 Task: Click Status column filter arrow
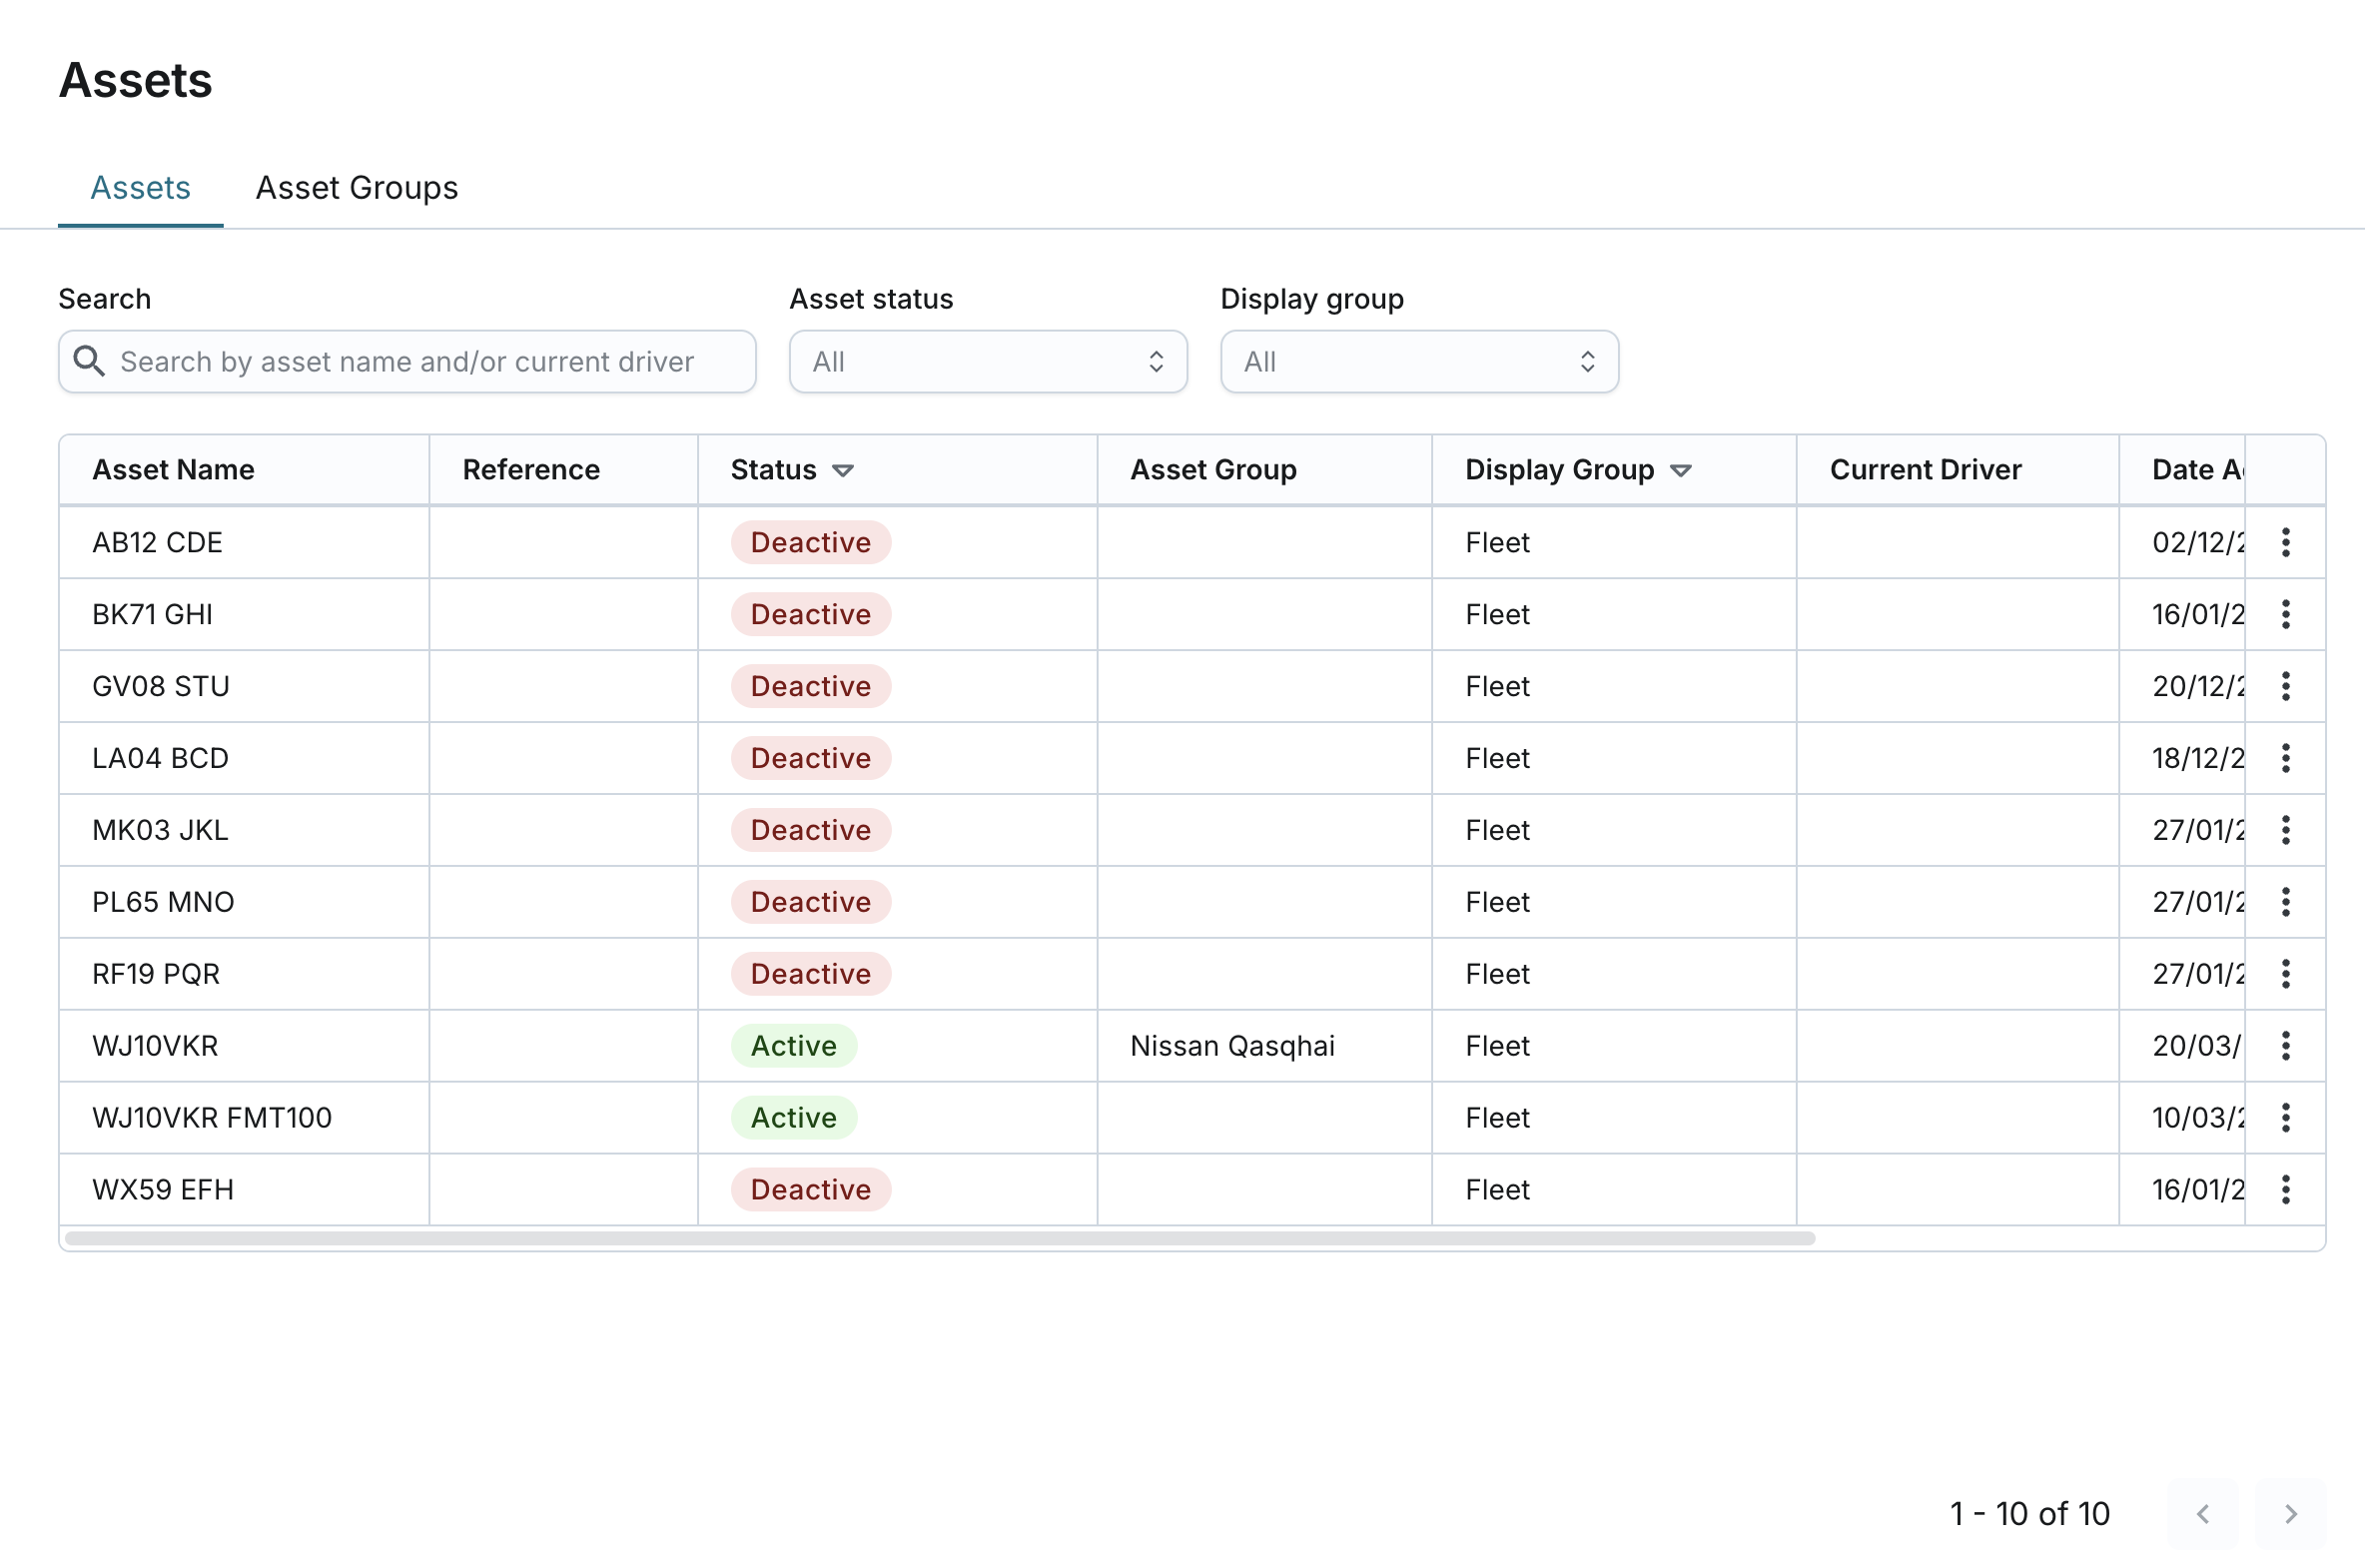click(843, 471)
